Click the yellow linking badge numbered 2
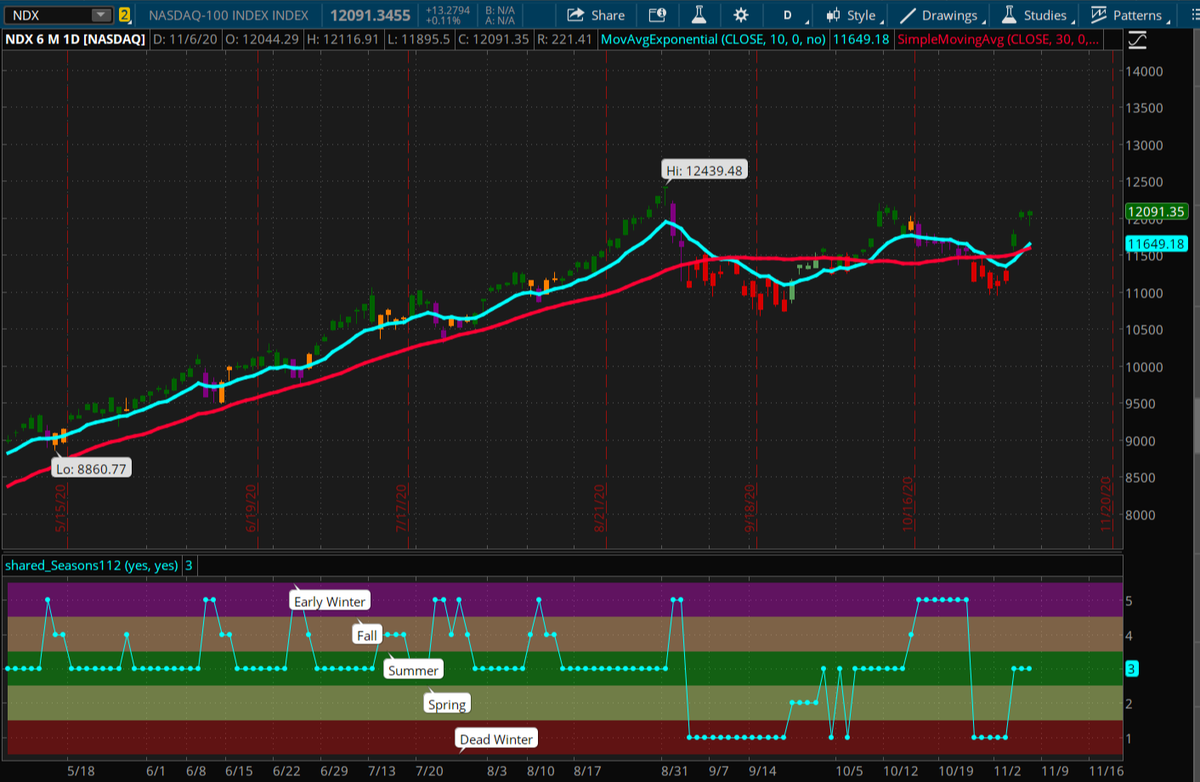 [125, 15]
